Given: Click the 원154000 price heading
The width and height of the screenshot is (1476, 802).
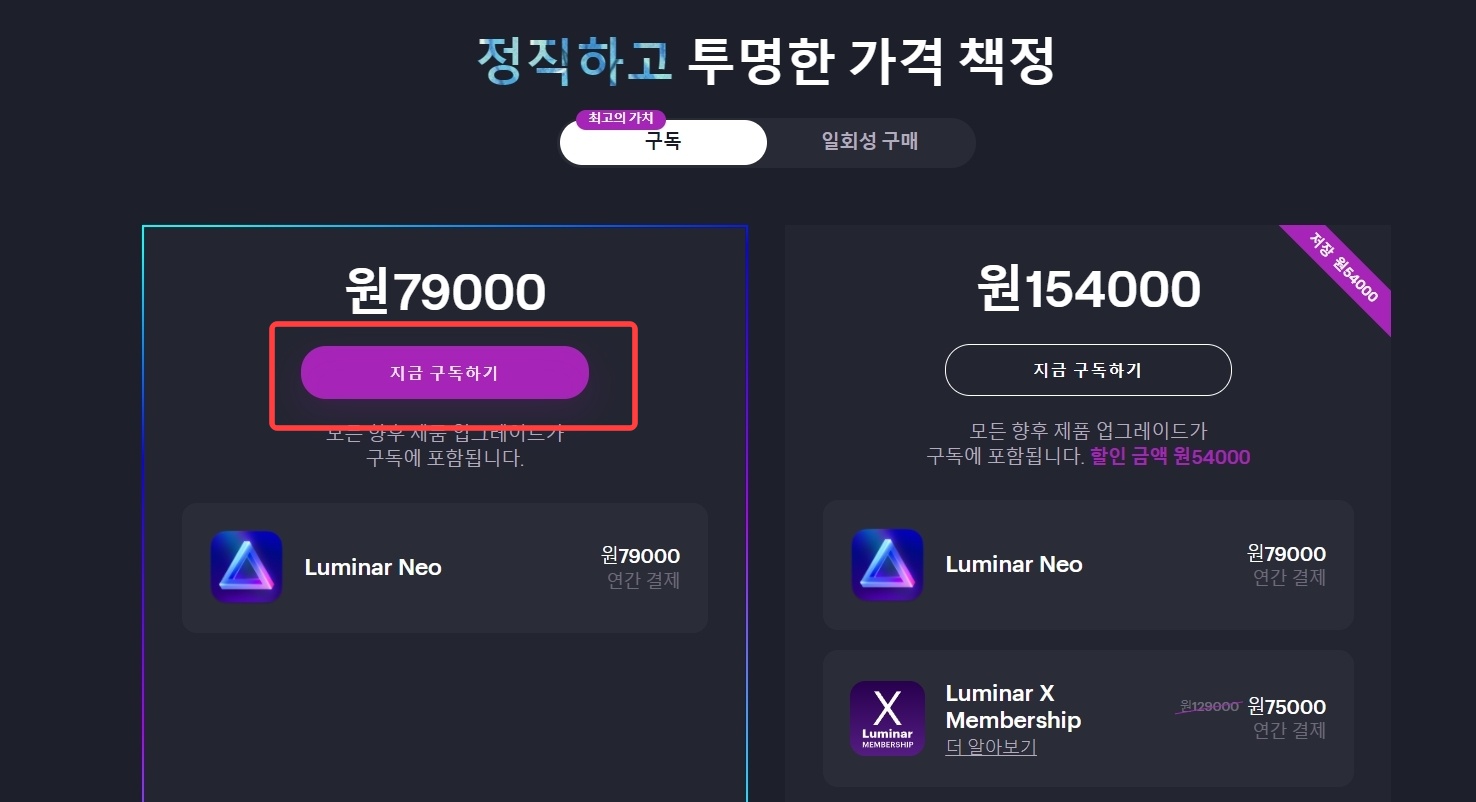Looking at the screenshot, I should coord(1087,289).
